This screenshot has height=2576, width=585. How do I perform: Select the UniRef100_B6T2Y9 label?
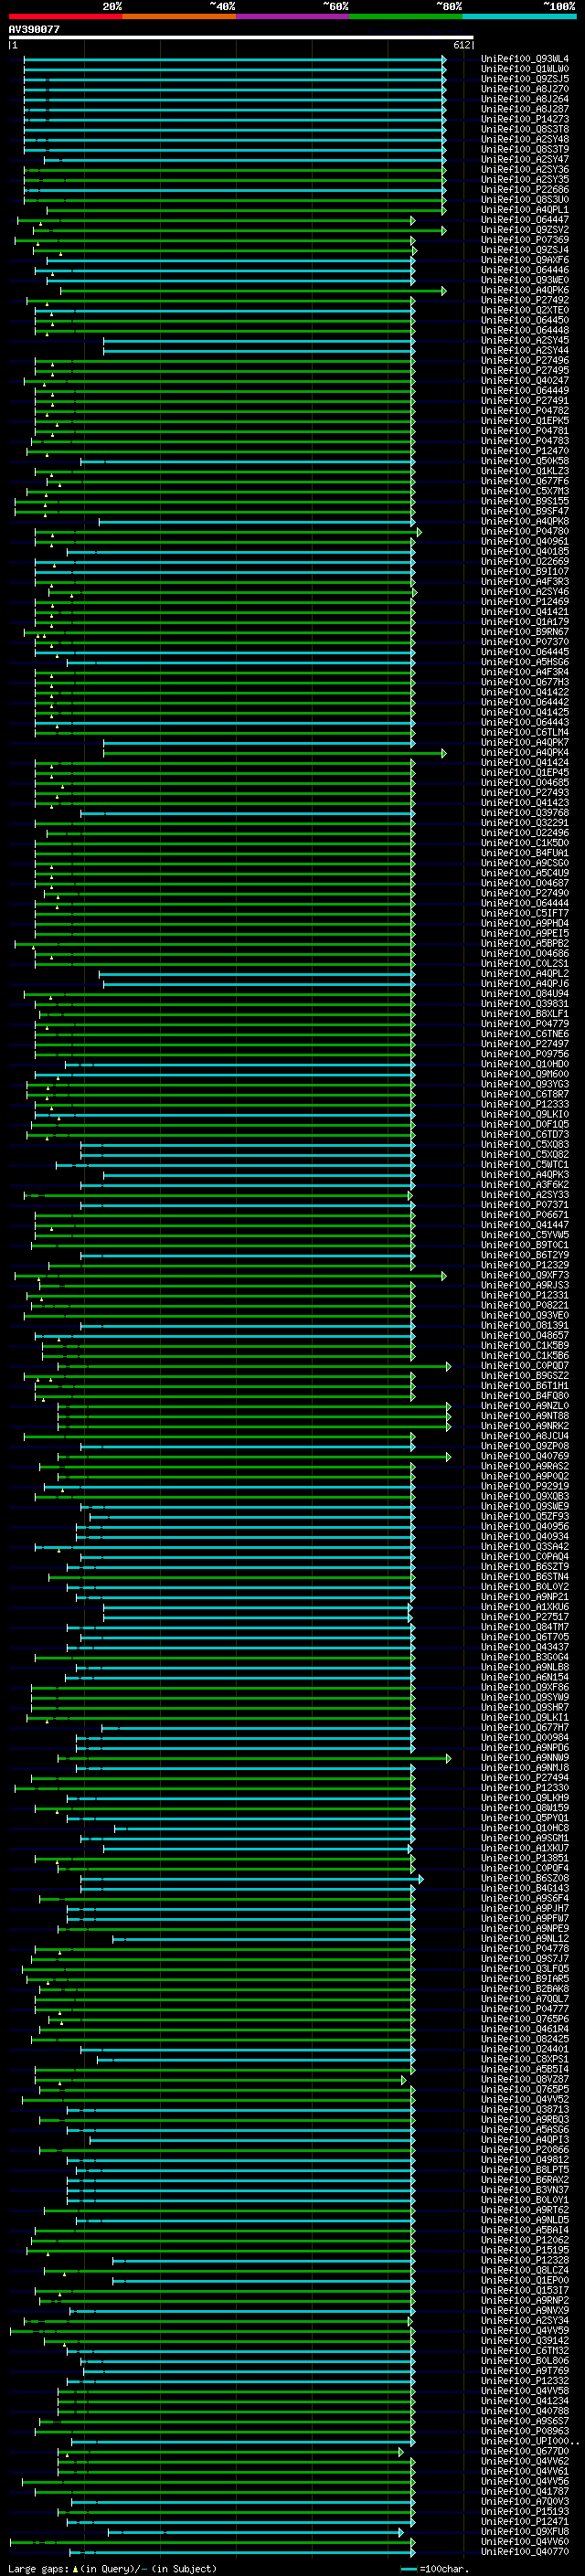(524, 1255)
